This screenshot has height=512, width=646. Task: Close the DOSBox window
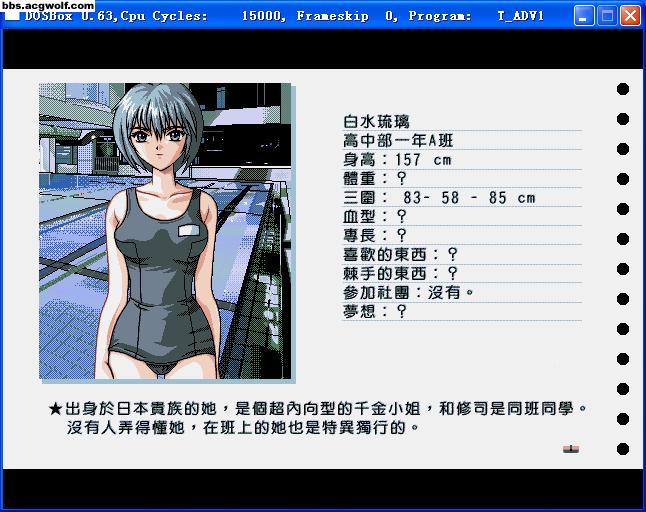pyautogui.click(x=630, y=16)
